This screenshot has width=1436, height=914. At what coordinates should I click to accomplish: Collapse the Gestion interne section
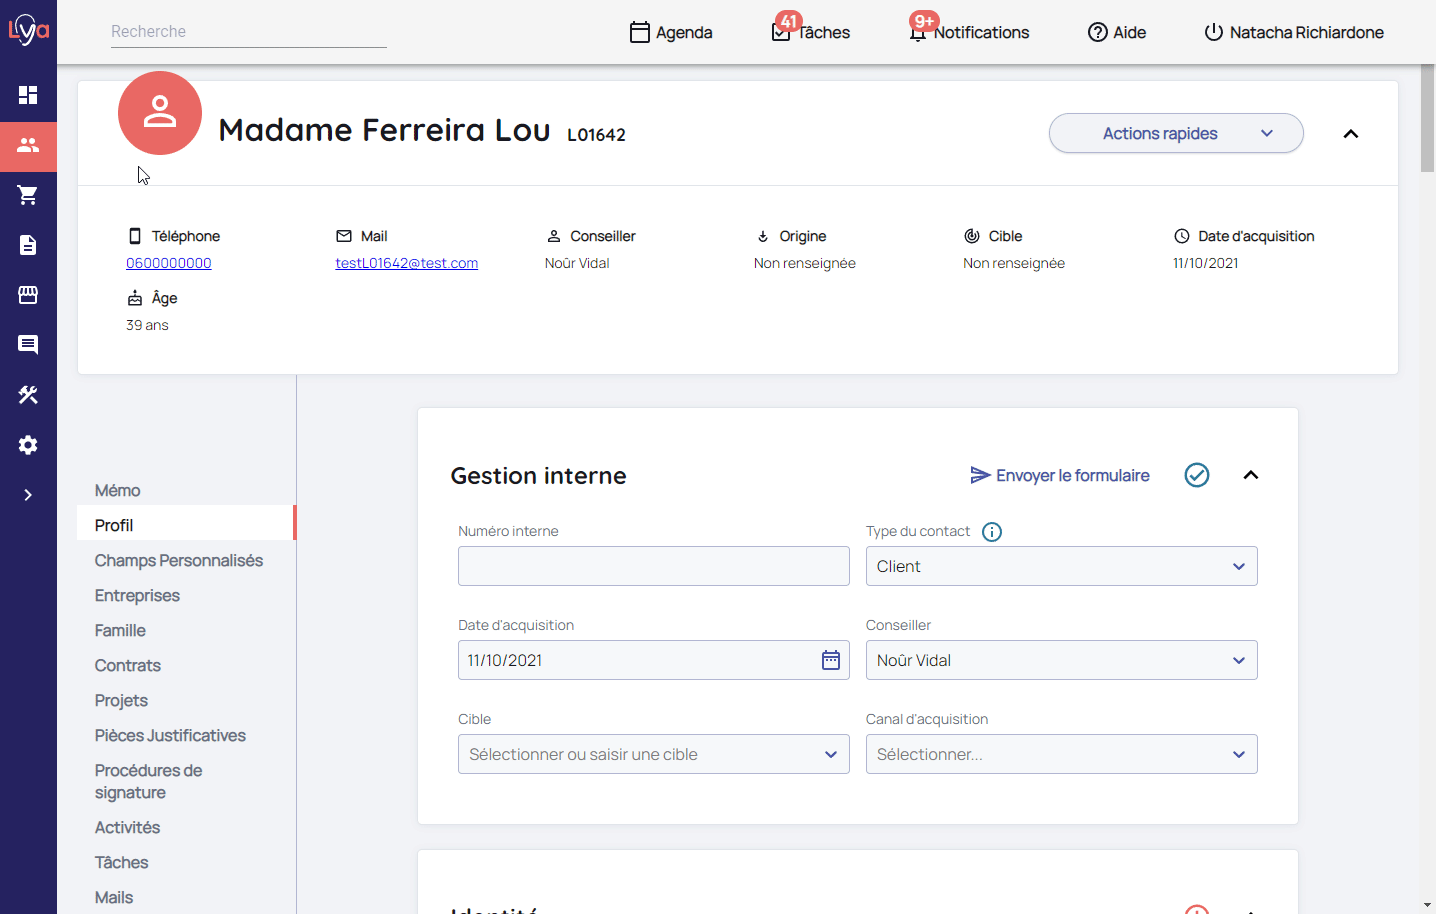(x=1250, y=475)
